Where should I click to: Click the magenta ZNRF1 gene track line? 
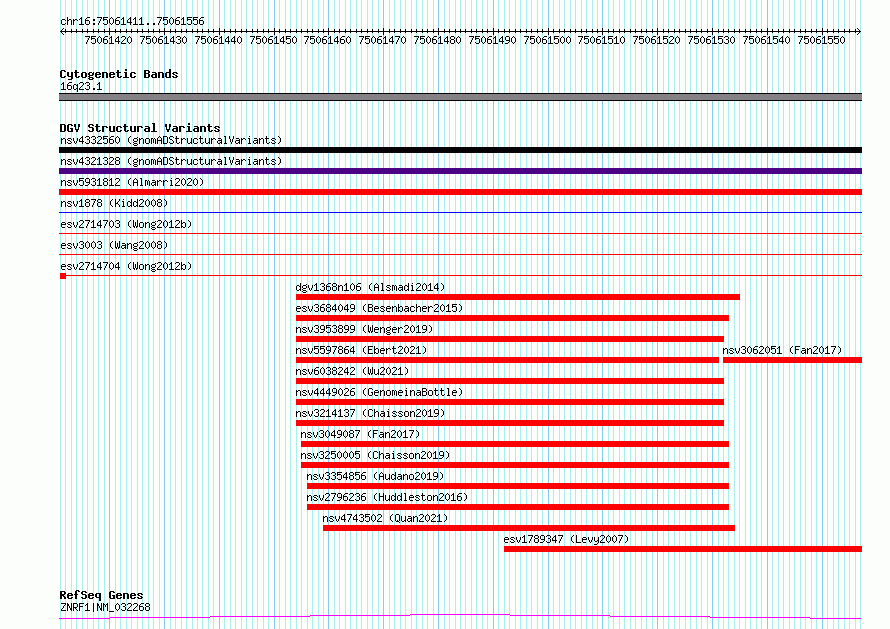pos(460,617)
